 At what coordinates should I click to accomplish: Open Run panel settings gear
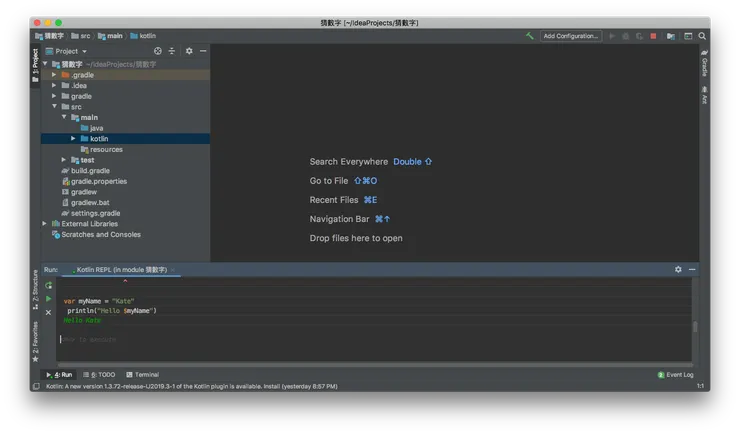pos(678,269)
